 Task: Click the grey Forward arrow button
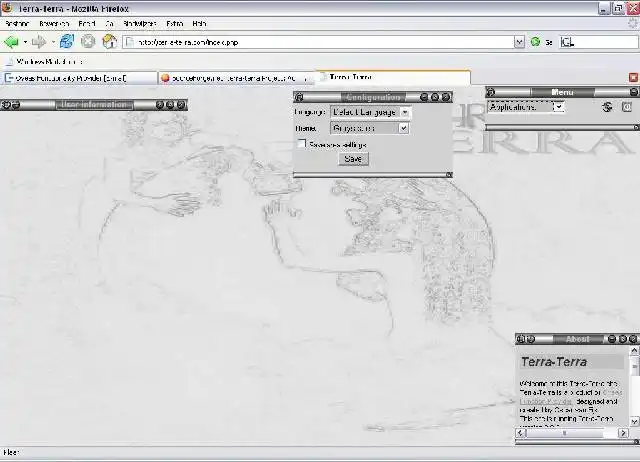(39, 42)
